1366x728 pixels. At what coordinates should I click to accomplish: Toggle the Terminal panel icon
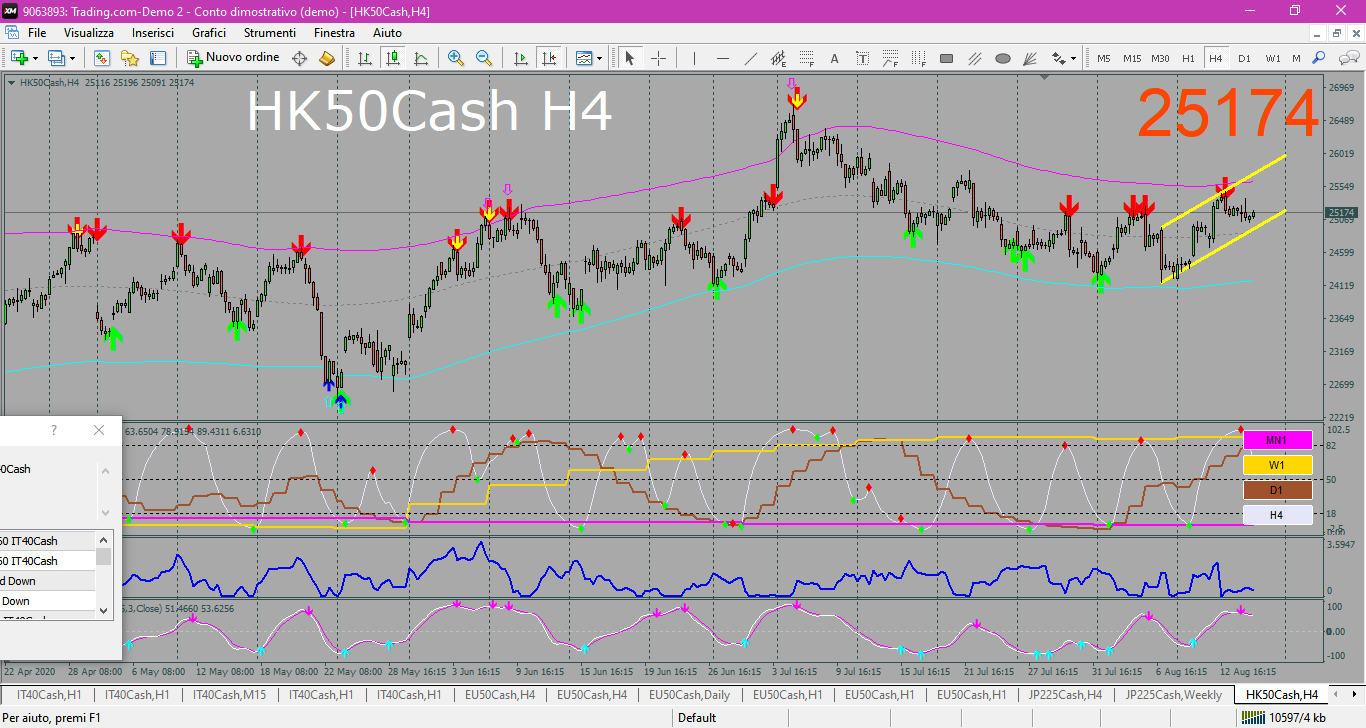tap(158, 58)
